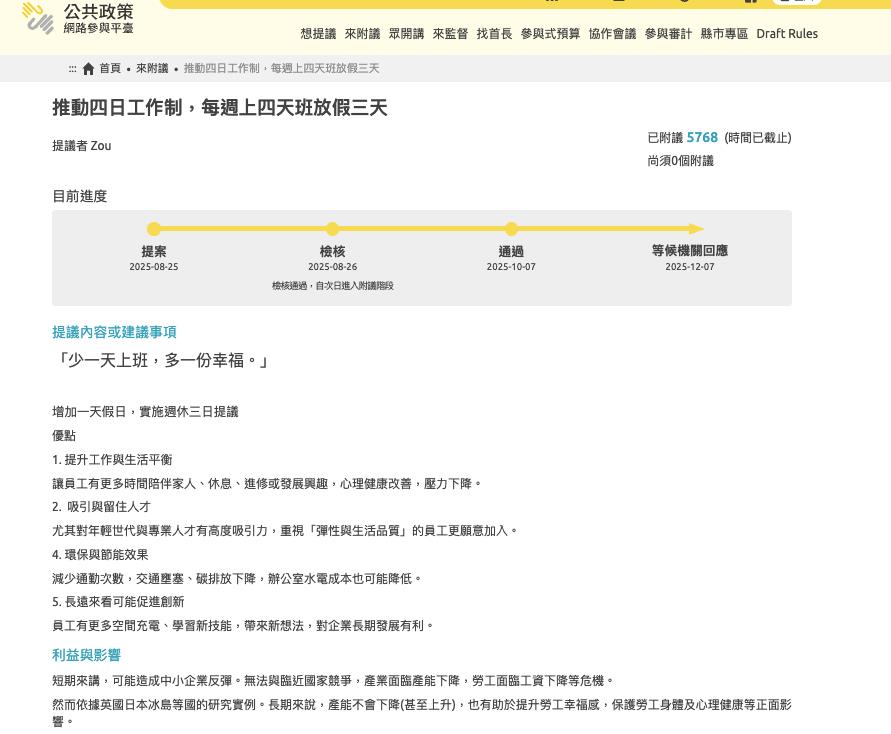Click the globe icon in the top bar
This screenshot has height=734, width=891.
(684, 2)
